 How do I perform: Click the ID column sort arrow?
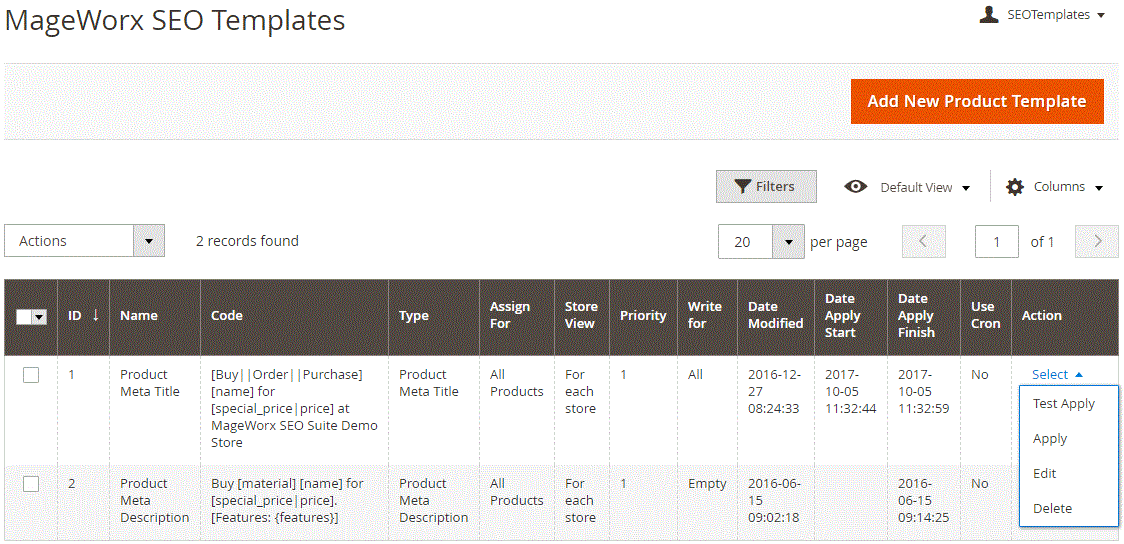pos(95,315)
